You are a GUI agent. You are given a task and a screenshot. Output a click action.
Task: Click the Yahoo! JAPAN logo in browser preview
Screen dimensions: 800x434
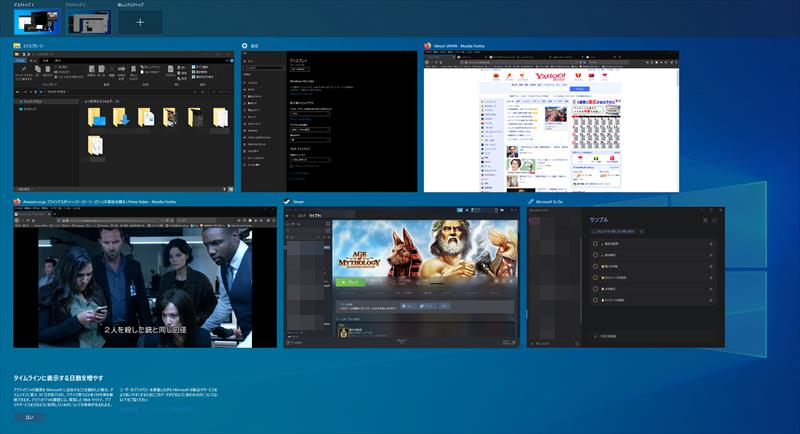pos(550,76)
